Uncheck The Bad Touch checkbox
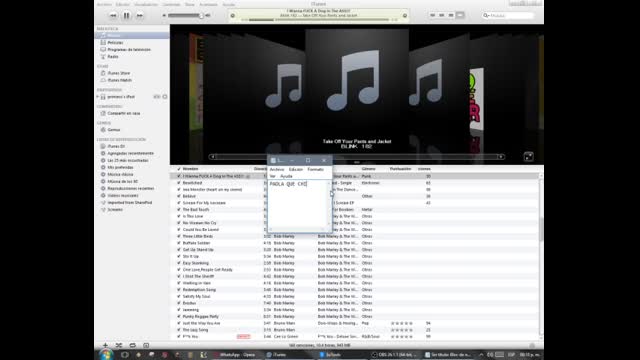The width and height of the screenshot is (640, 360). coord(179,209)
